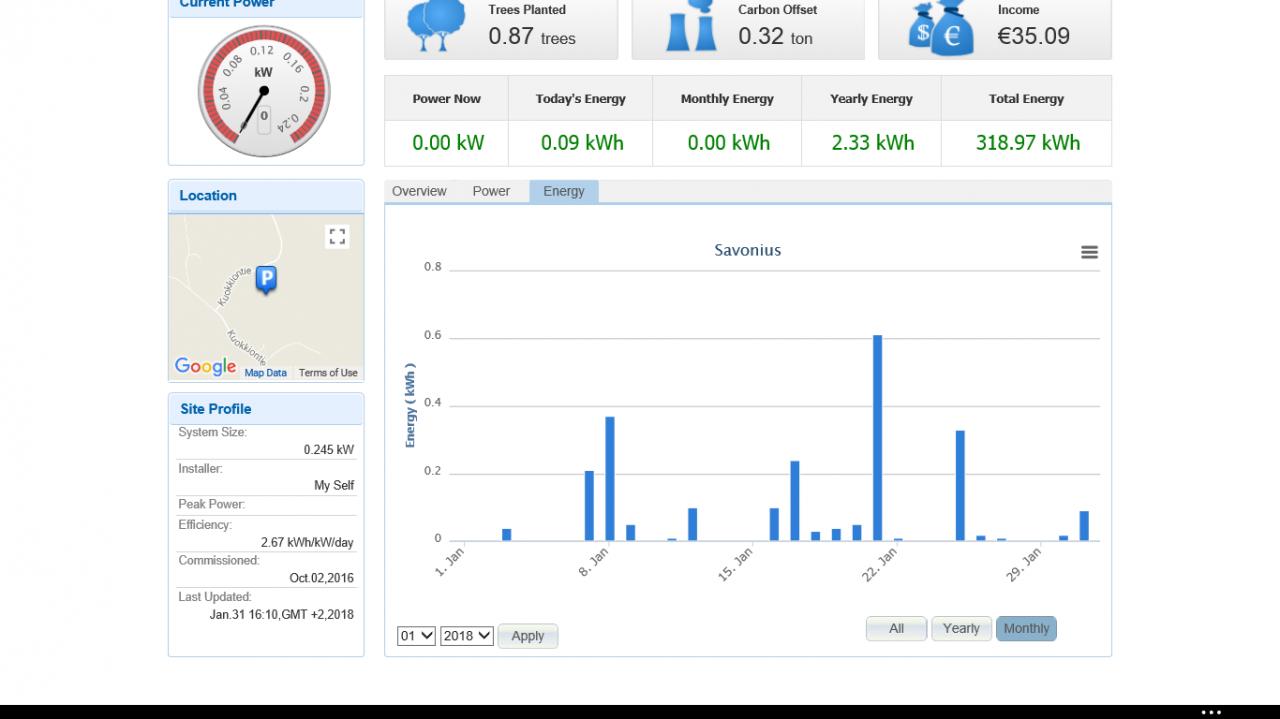Click the tallest energy bar near 21 Jan
The height and width of the screenshot is (719, 1280).
click(877, 438)
